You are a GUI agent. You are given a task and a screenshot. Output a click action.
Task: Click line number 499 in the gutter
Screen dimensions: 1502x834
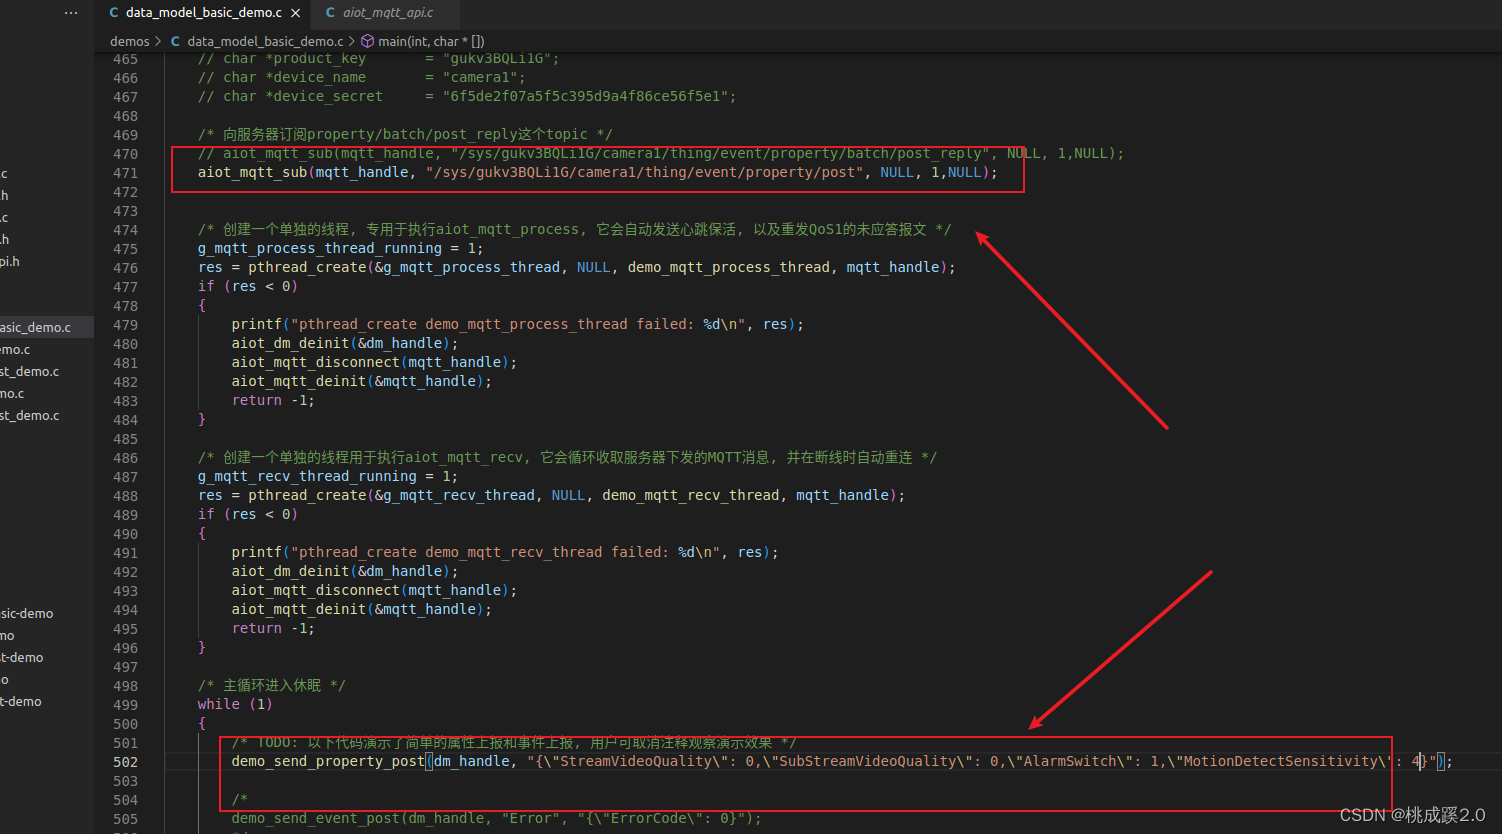[125, 705]
